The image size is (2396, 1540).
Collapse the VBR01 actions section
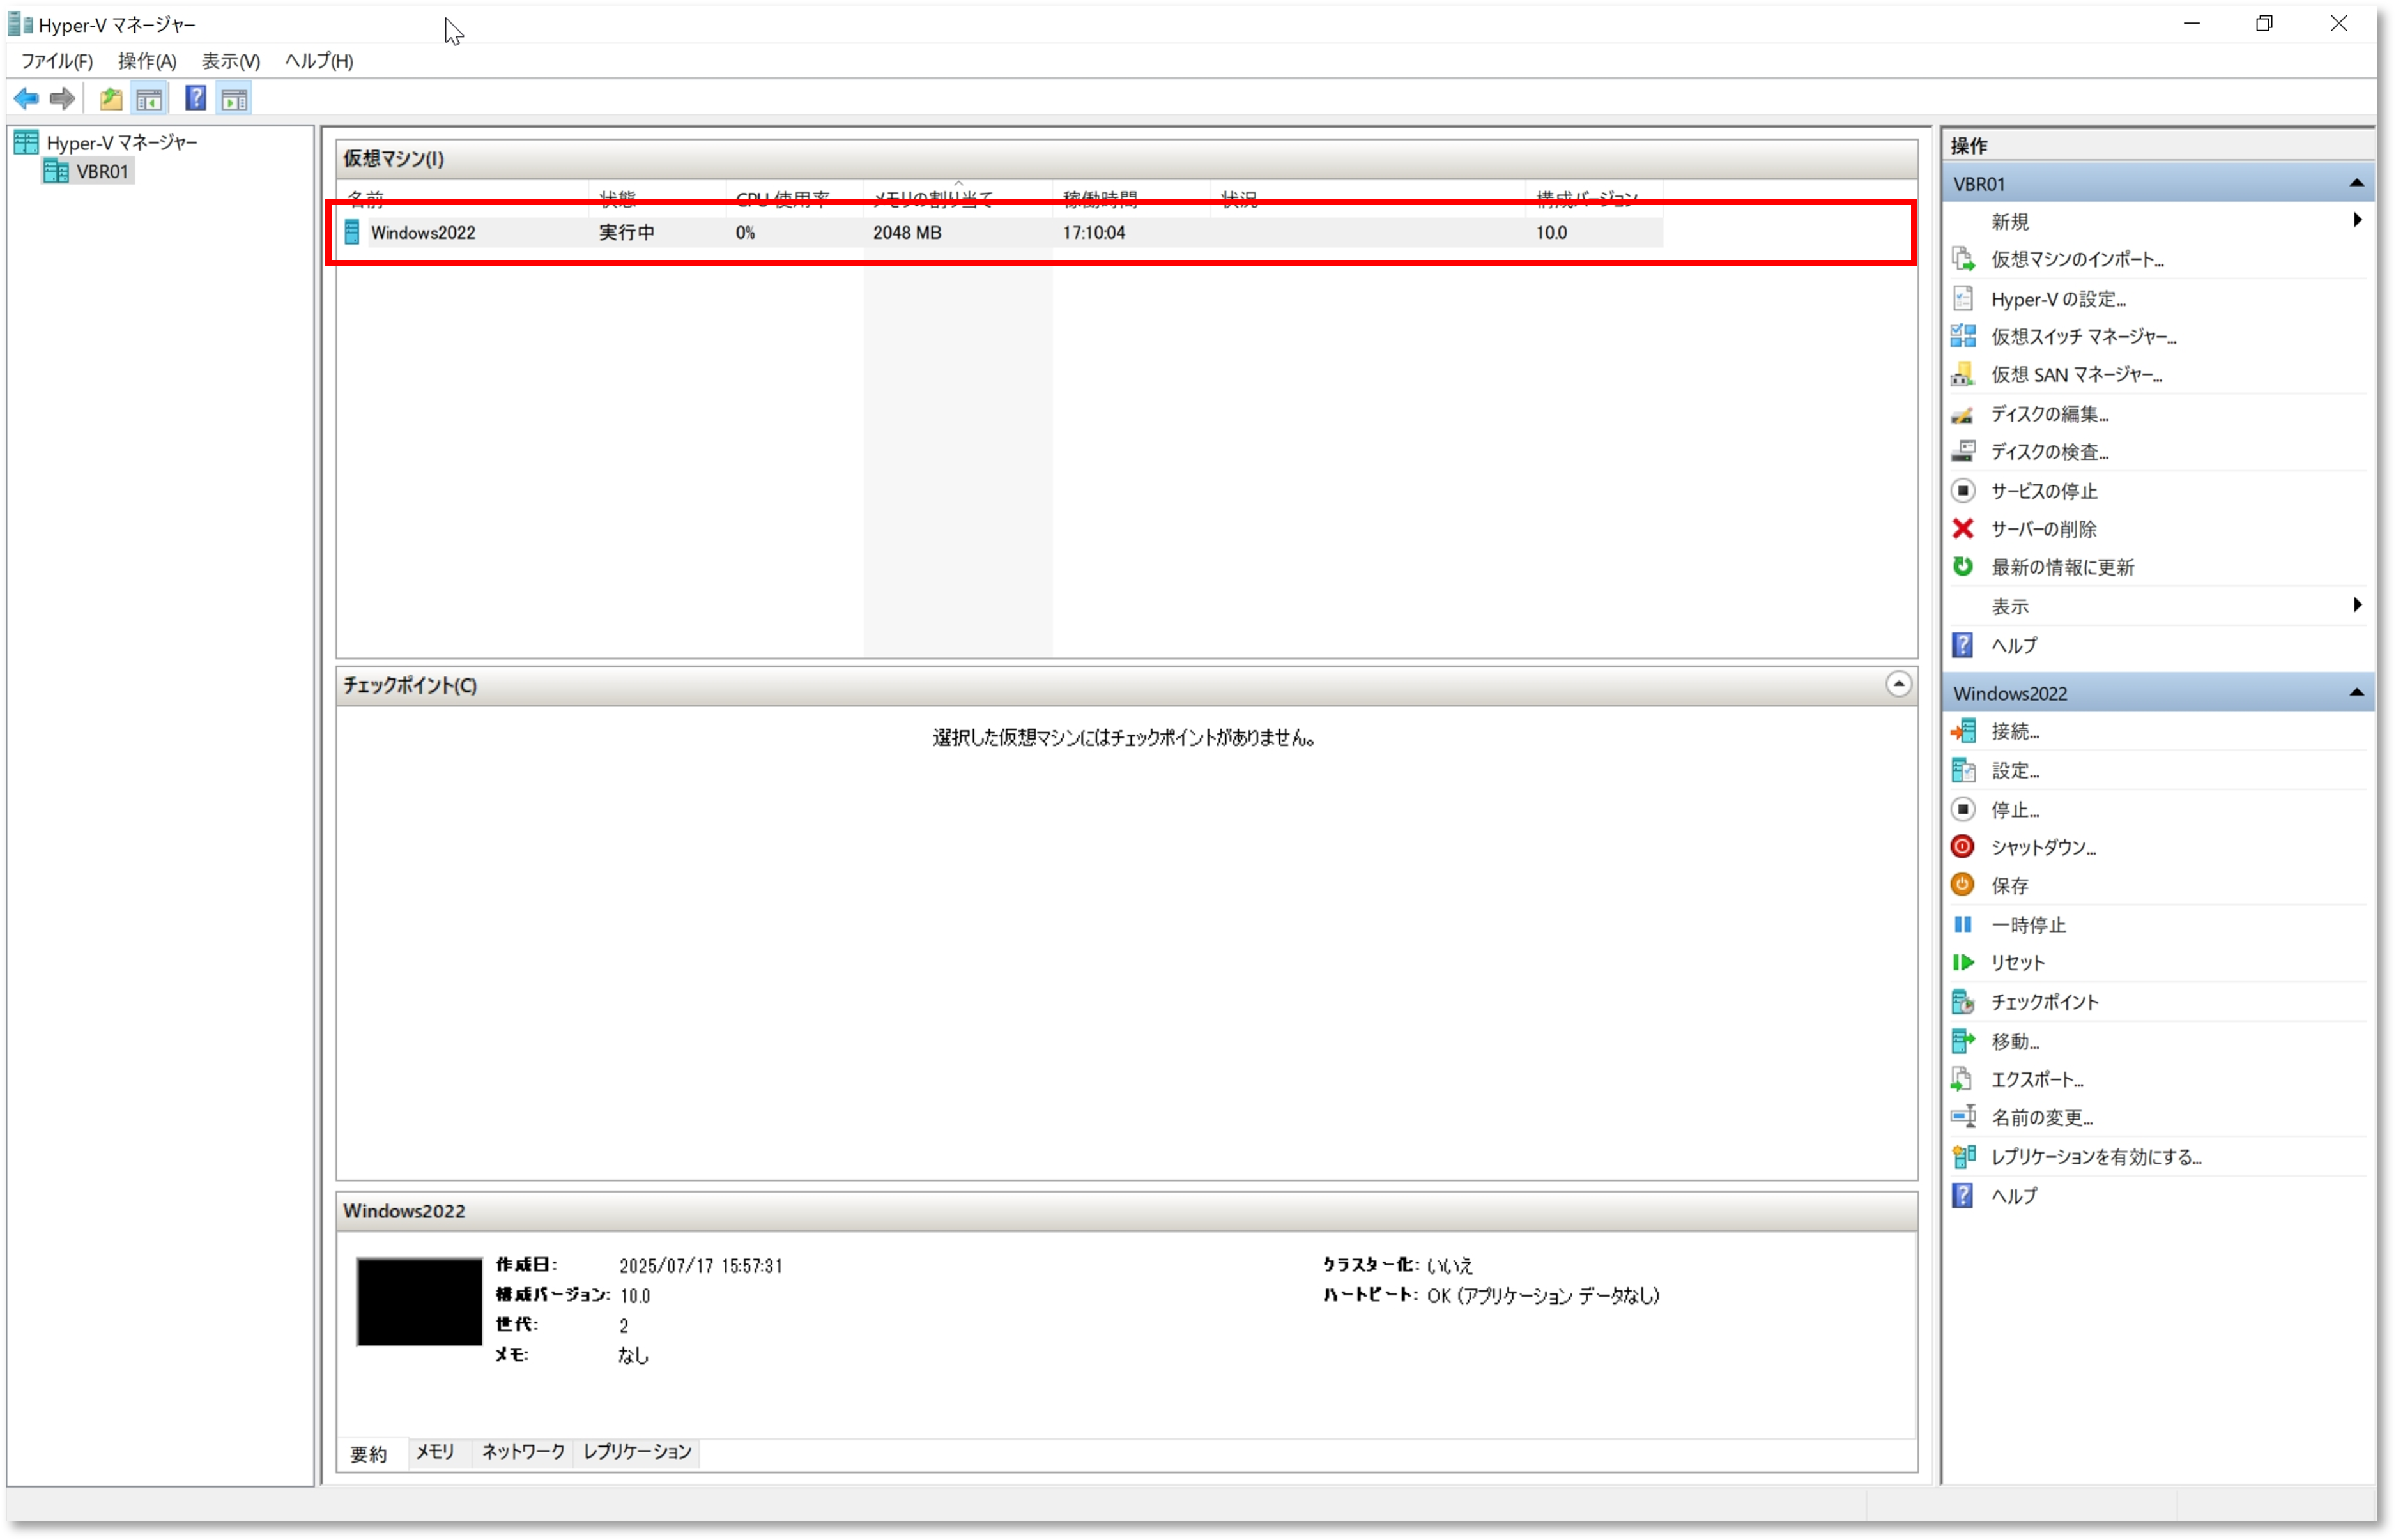[2357, 184]
